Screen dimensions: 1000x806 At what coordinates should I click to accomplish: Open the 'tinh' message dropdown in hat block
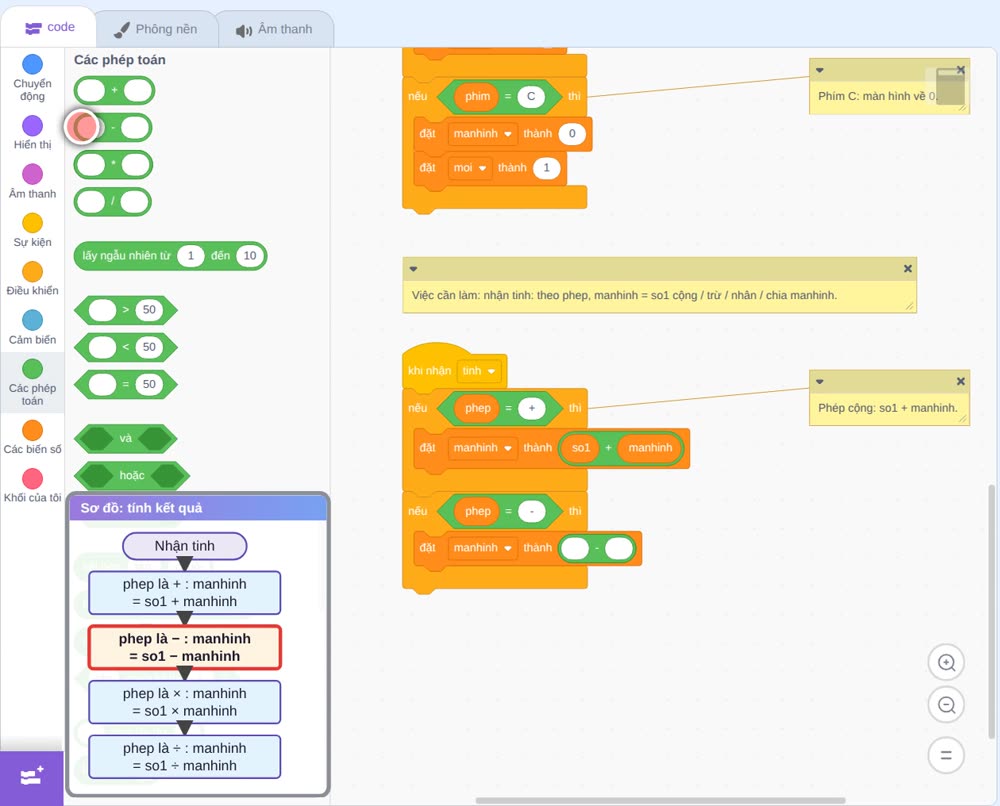pos(479,371)
